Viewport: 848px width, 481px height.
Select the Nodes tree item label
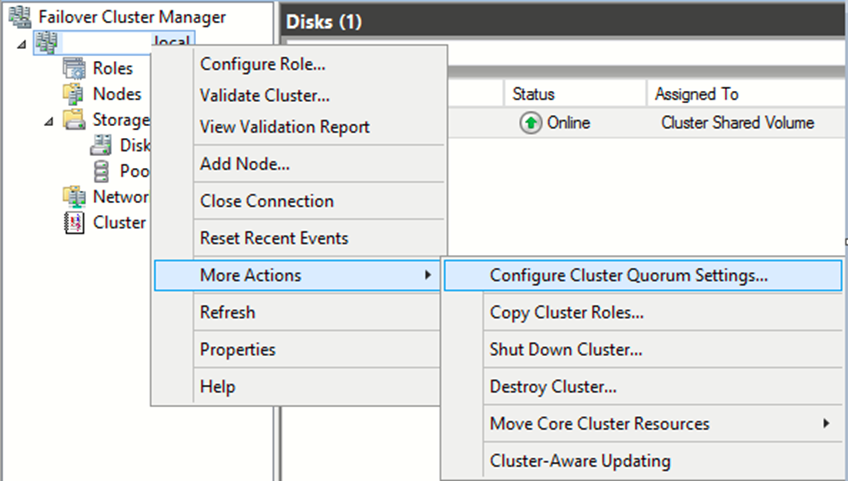tap(117, 94)
